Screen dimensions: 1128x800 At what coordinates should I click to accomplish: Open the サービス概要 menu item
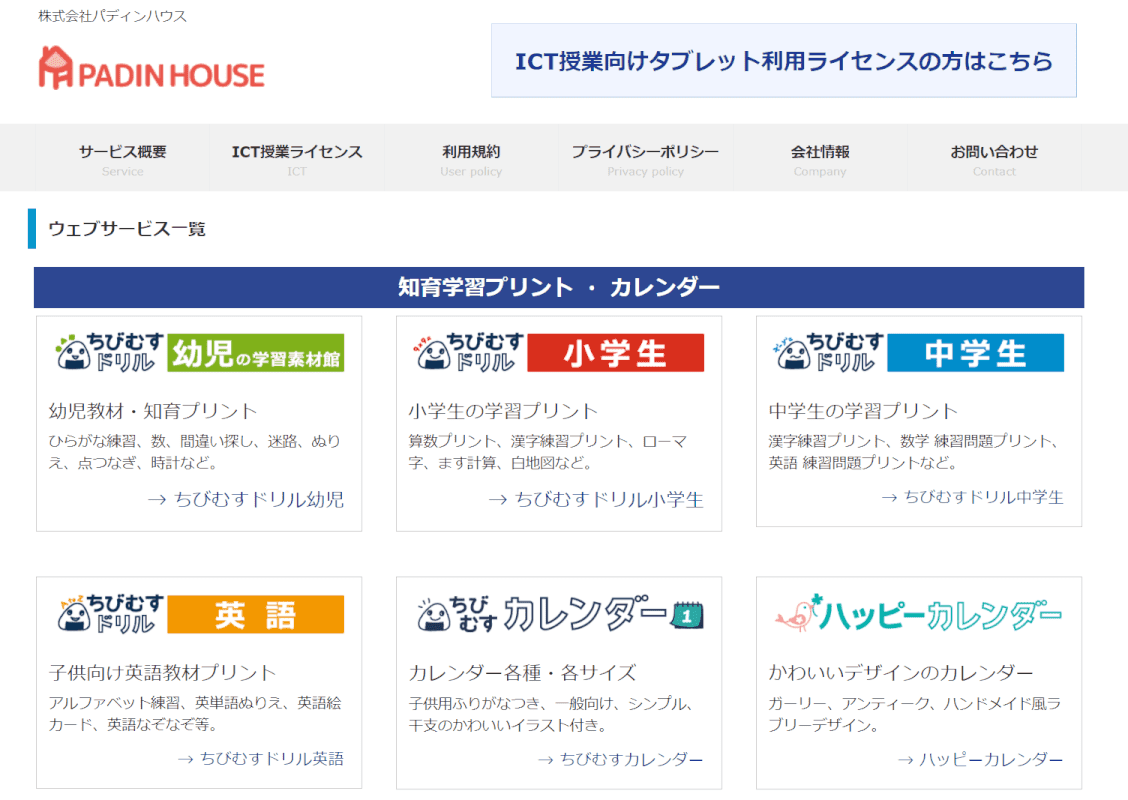pyautogui.click(x=122, y=159)
